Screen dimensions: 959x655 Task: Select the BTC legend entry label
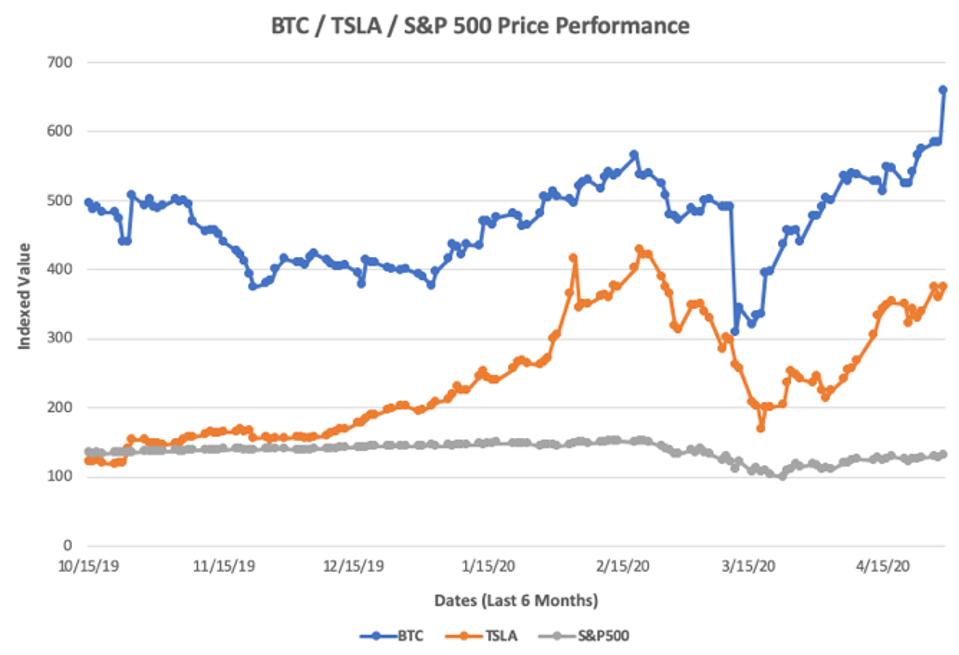[x=410, y=635]
